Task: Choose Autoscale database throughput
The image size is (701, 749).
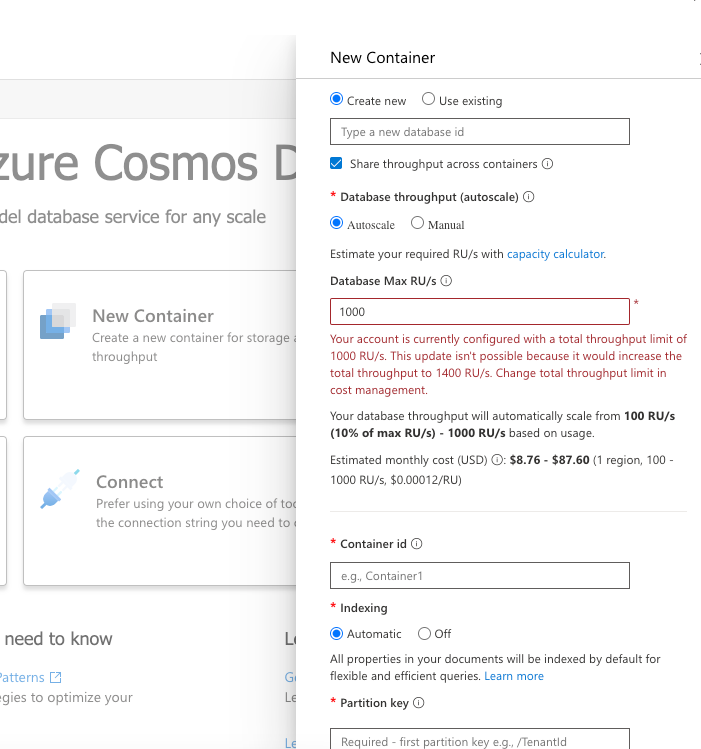Action: (337, 224)
